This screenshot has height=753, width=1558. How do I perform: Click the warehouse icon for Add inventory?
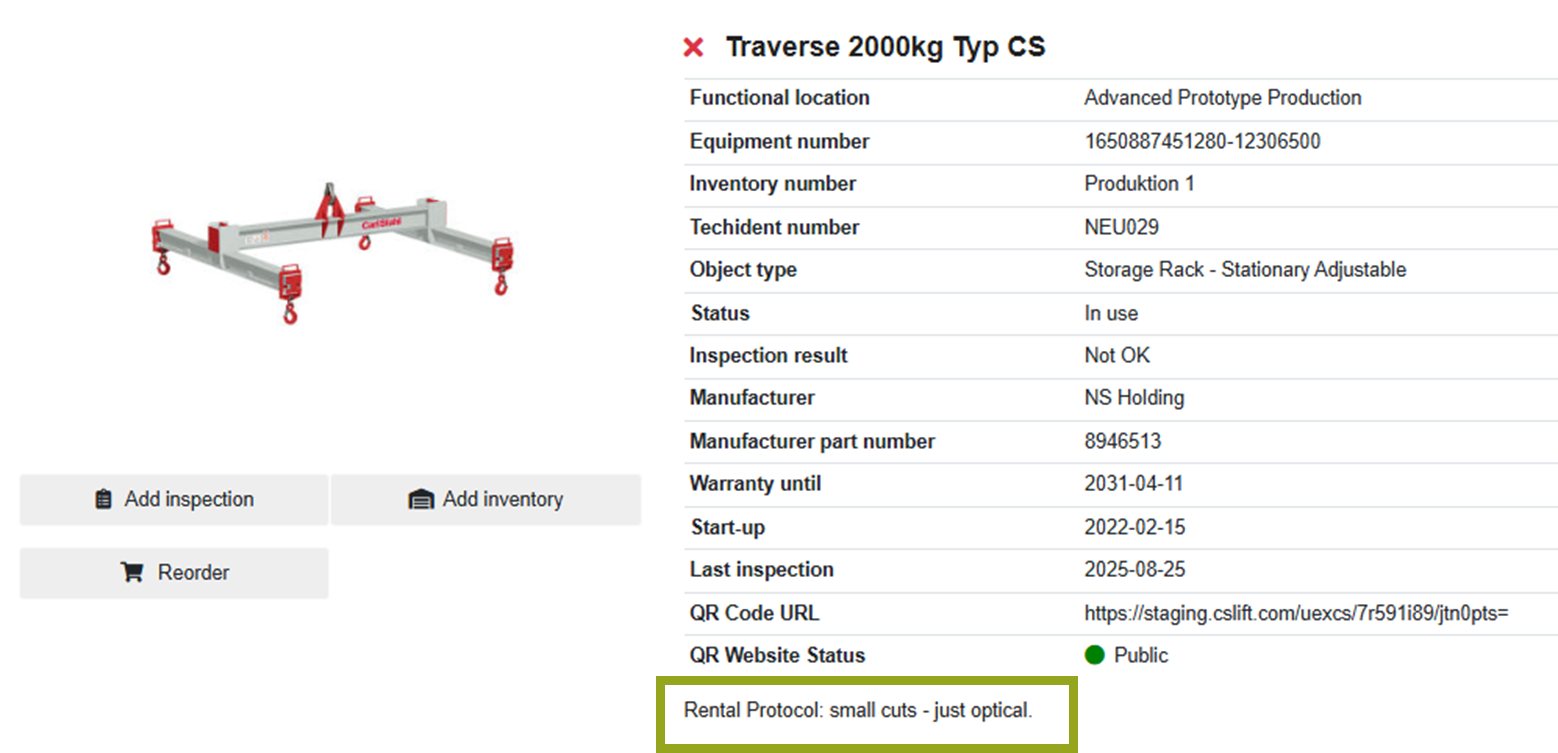point(421,499)
